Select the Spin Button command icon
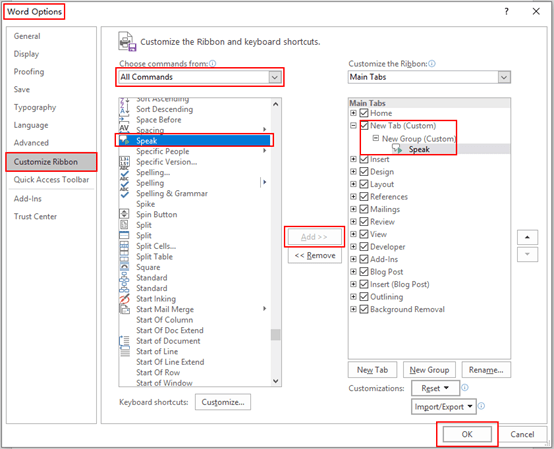 point(124,214)
